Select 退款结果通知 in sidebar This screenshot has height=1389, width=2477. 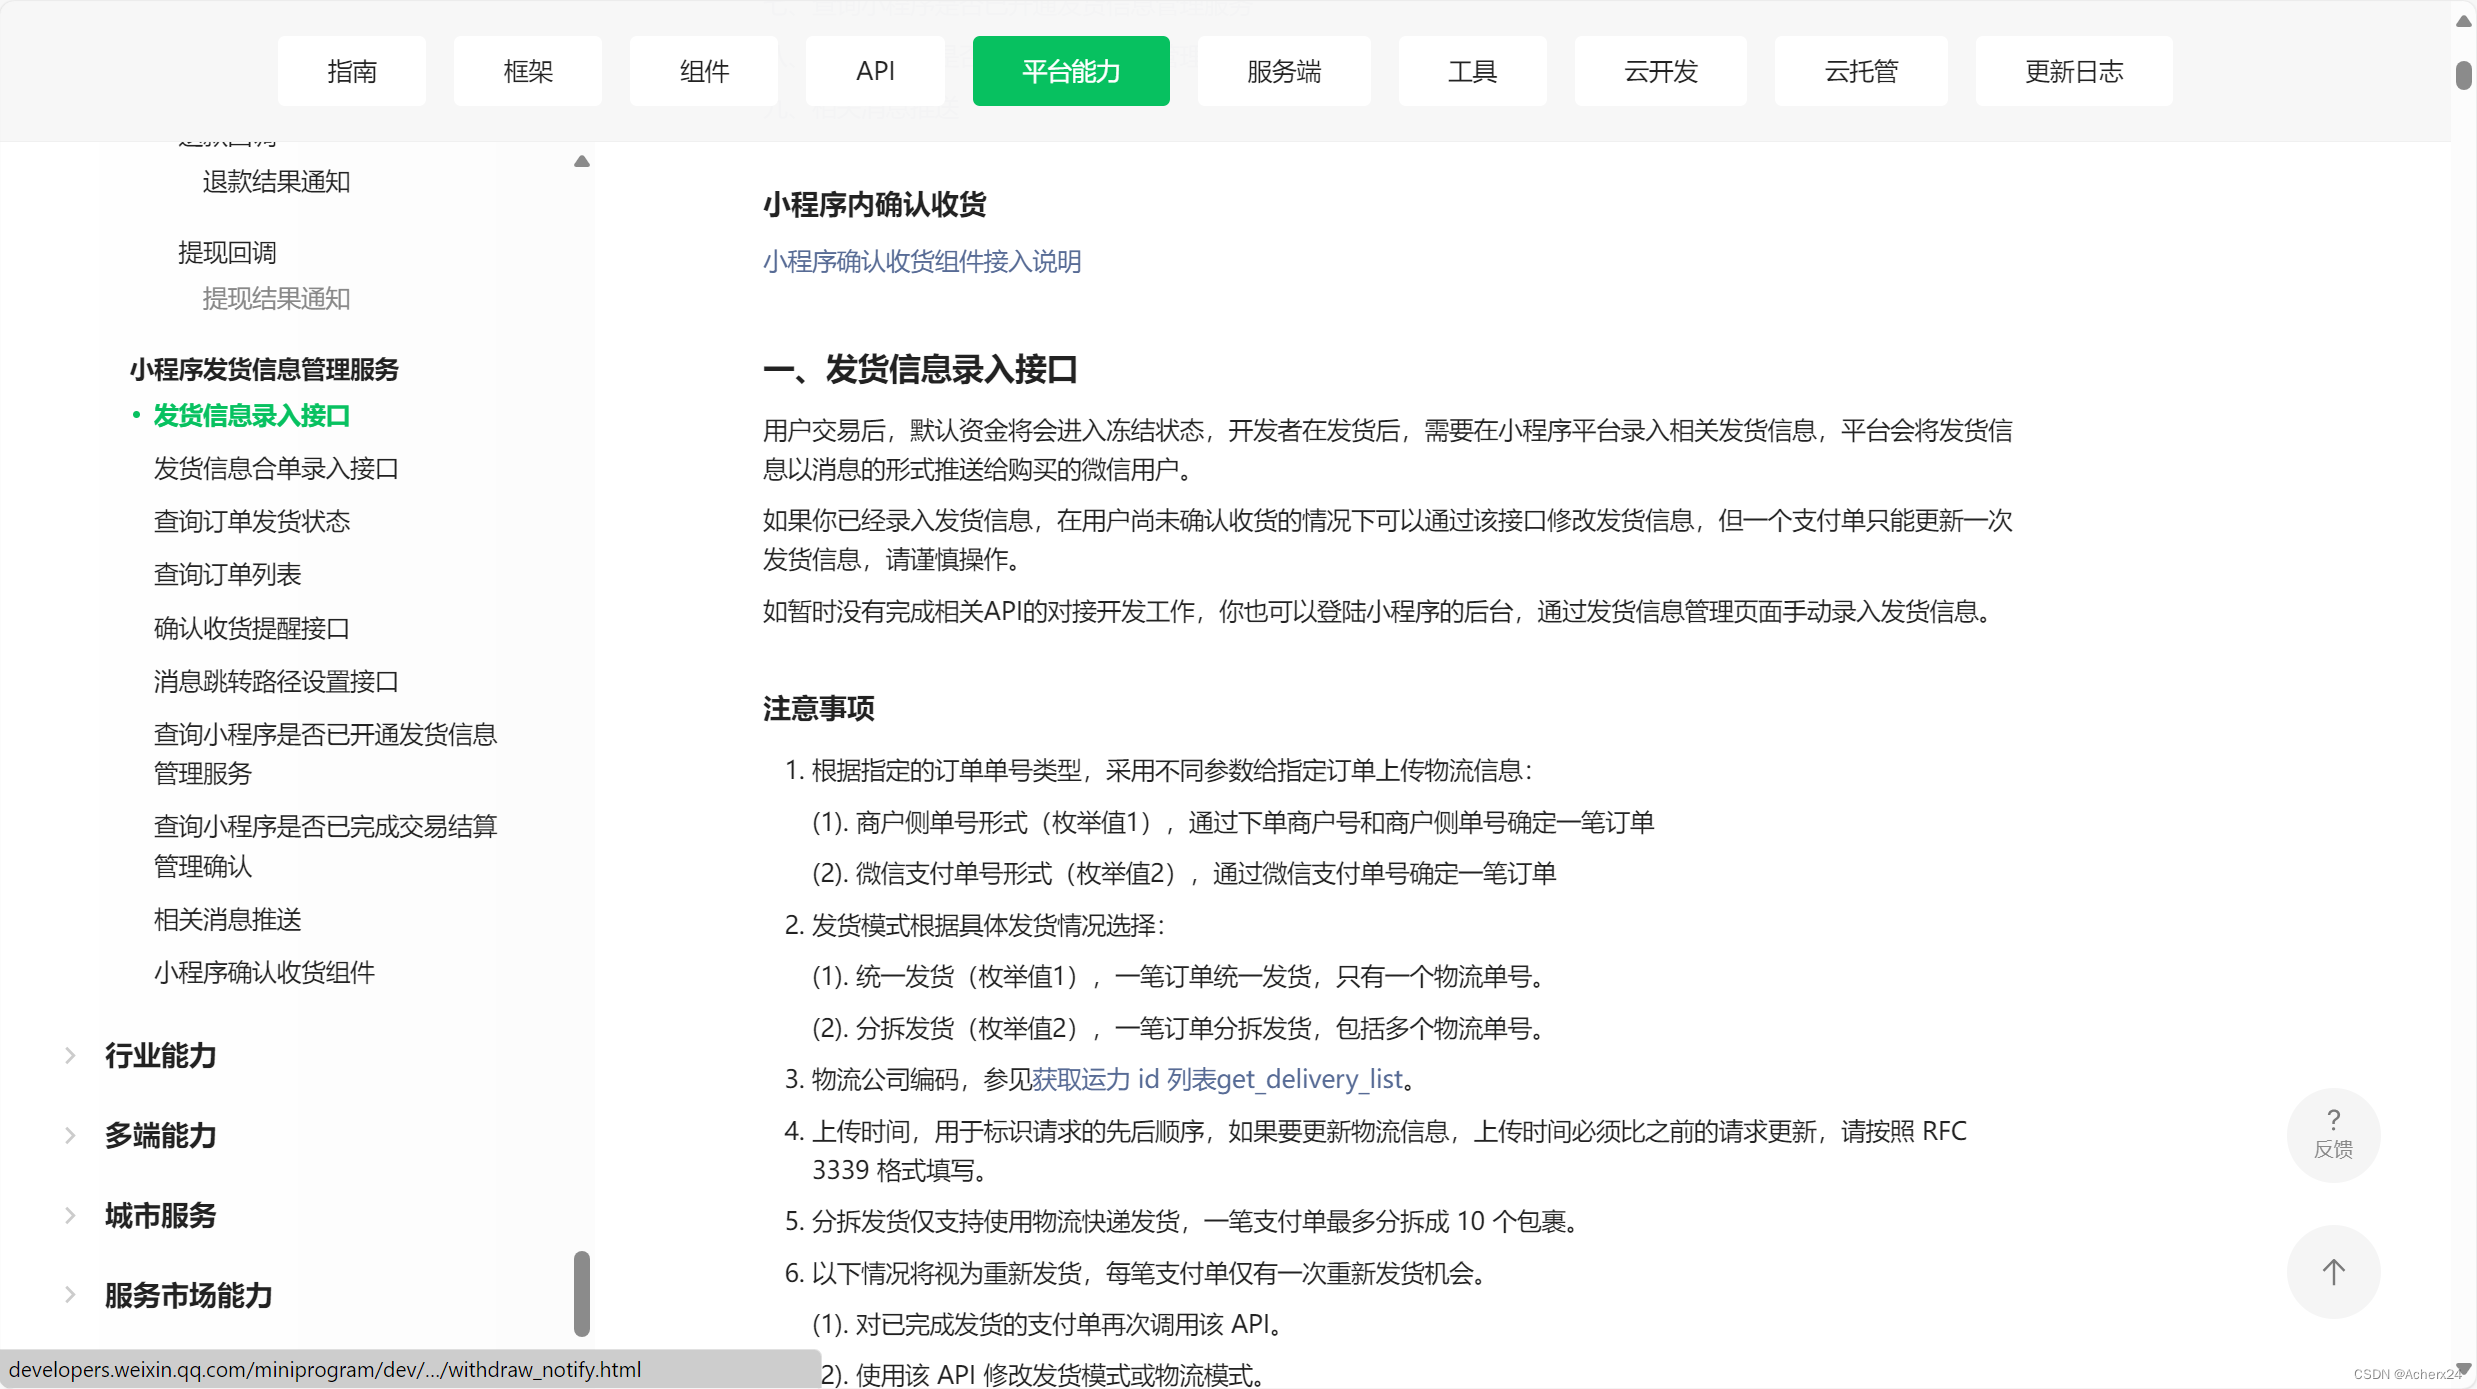pos(276,181)
